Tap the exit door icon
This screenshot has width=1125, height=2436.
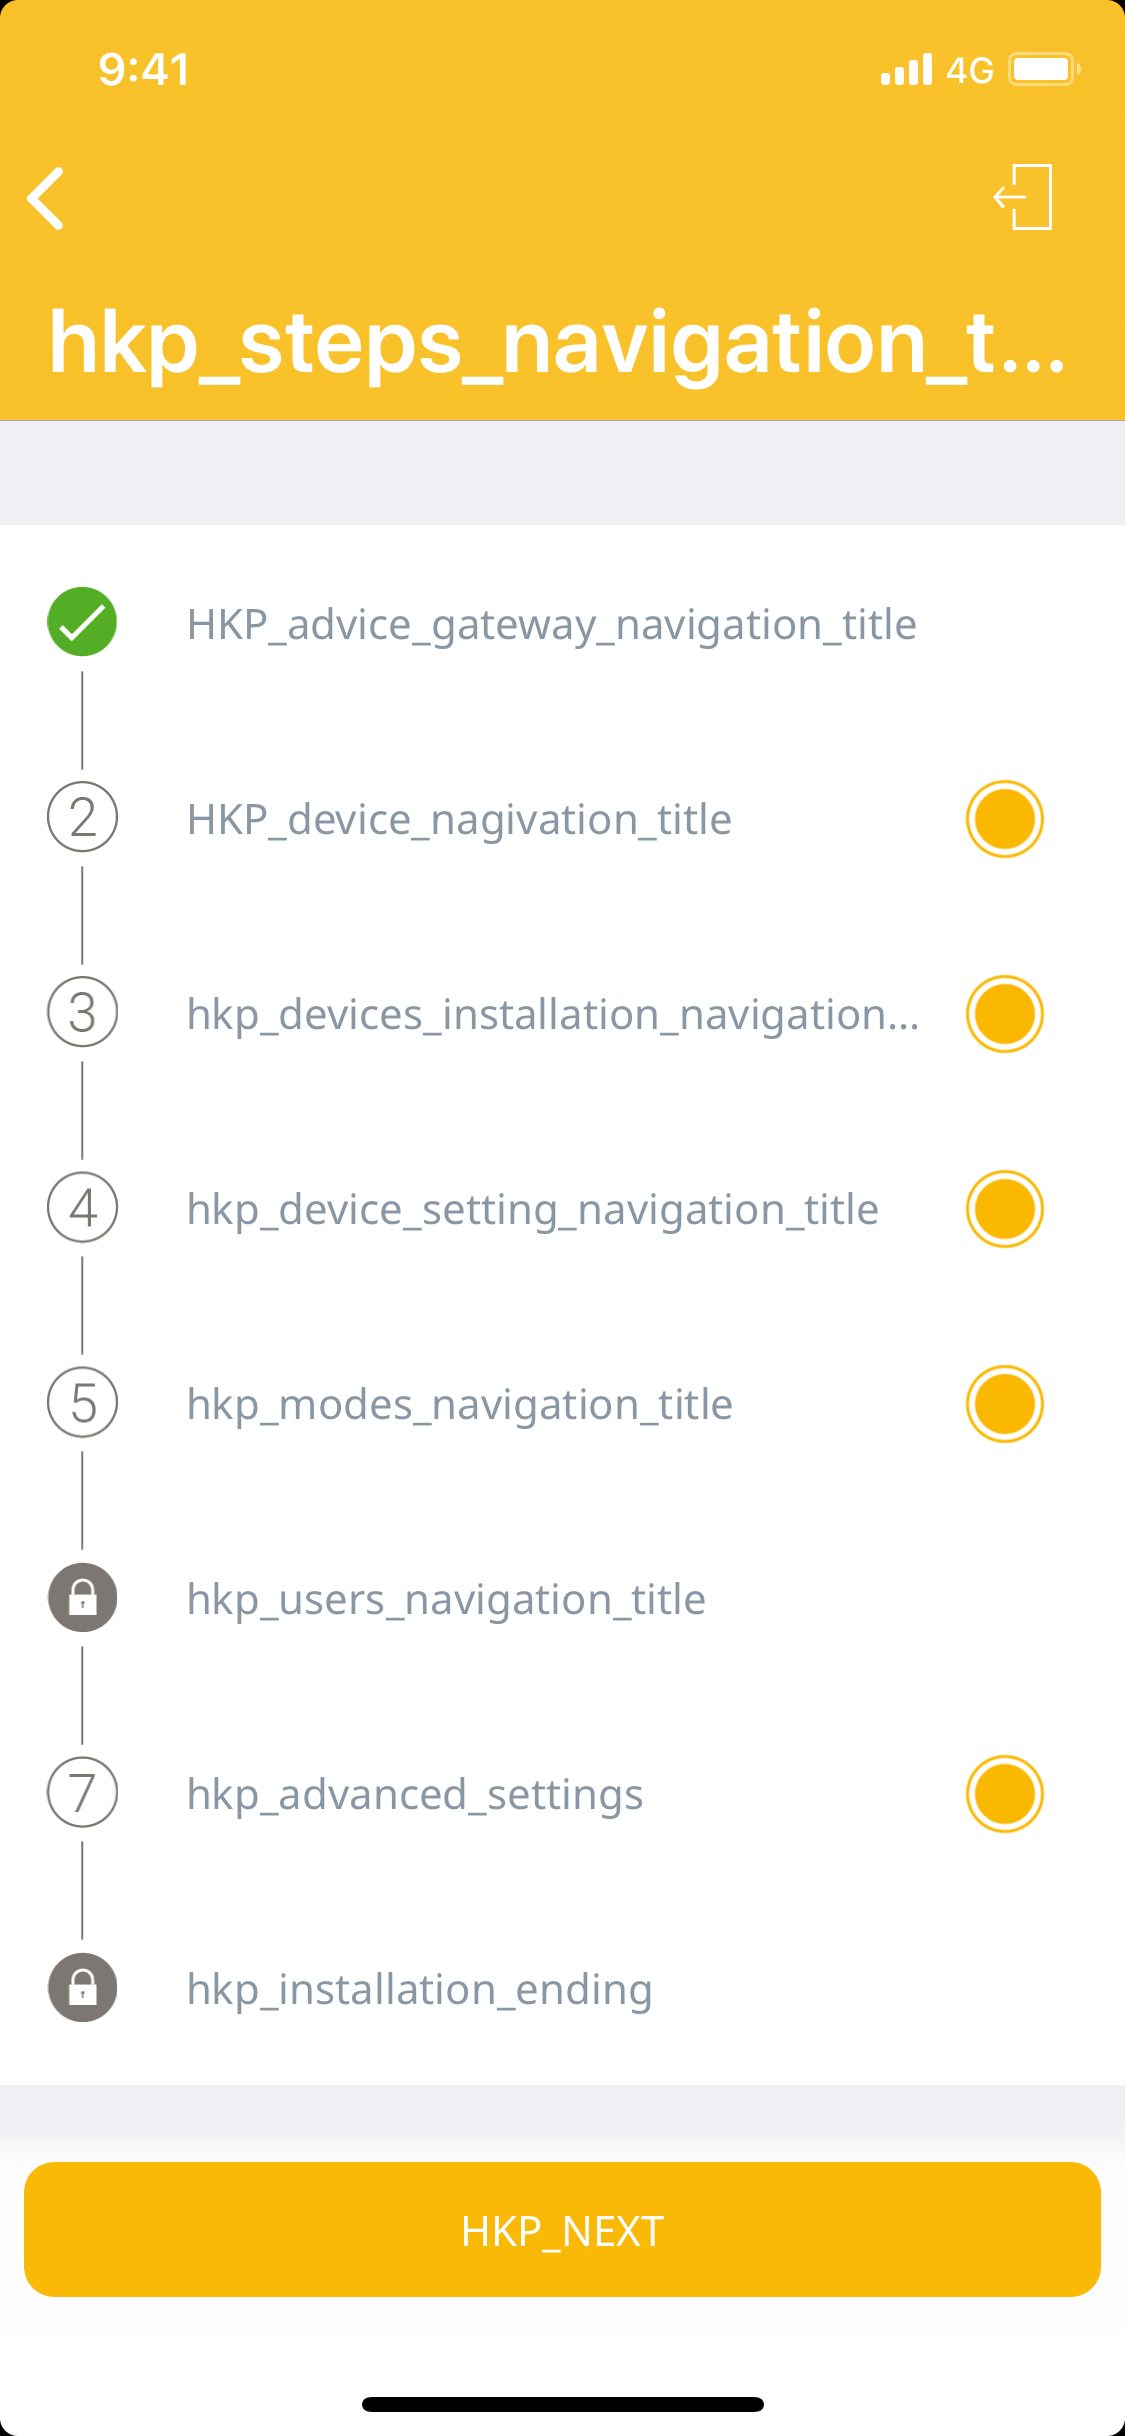1023,197
